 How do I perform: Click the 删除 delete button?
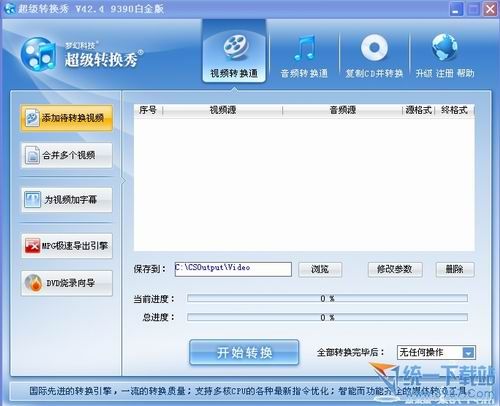(x=455, y=269)
